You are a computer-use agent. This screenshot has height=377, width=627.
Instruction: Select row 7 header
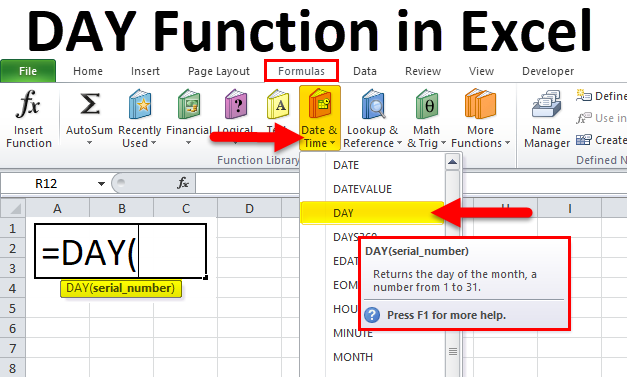click(12, 348)
